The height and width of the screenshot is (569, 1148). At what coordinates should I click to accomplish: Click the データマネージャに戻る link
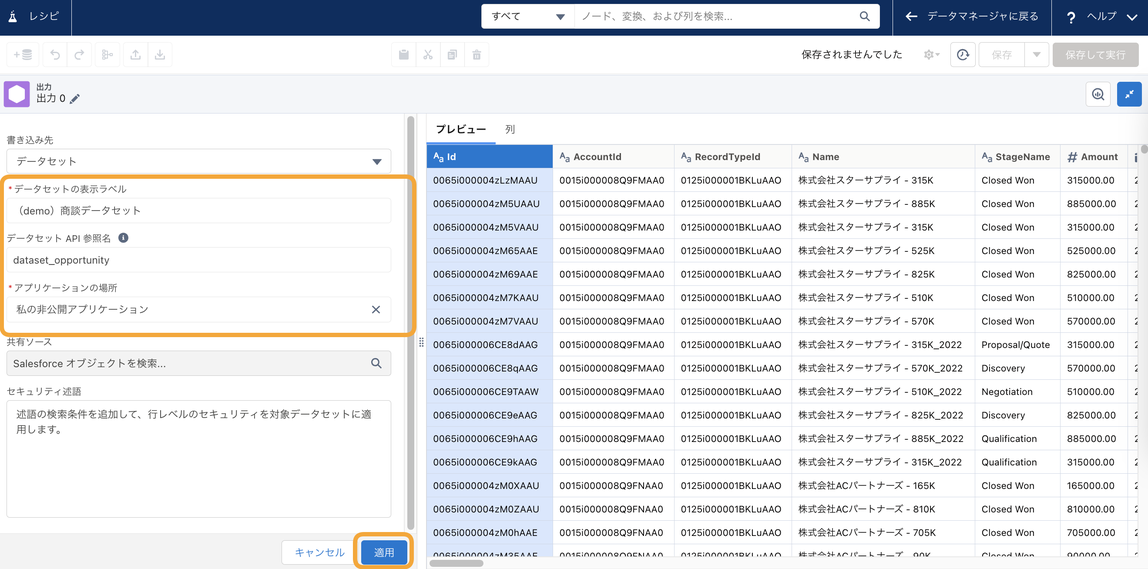tap(983, 16)
